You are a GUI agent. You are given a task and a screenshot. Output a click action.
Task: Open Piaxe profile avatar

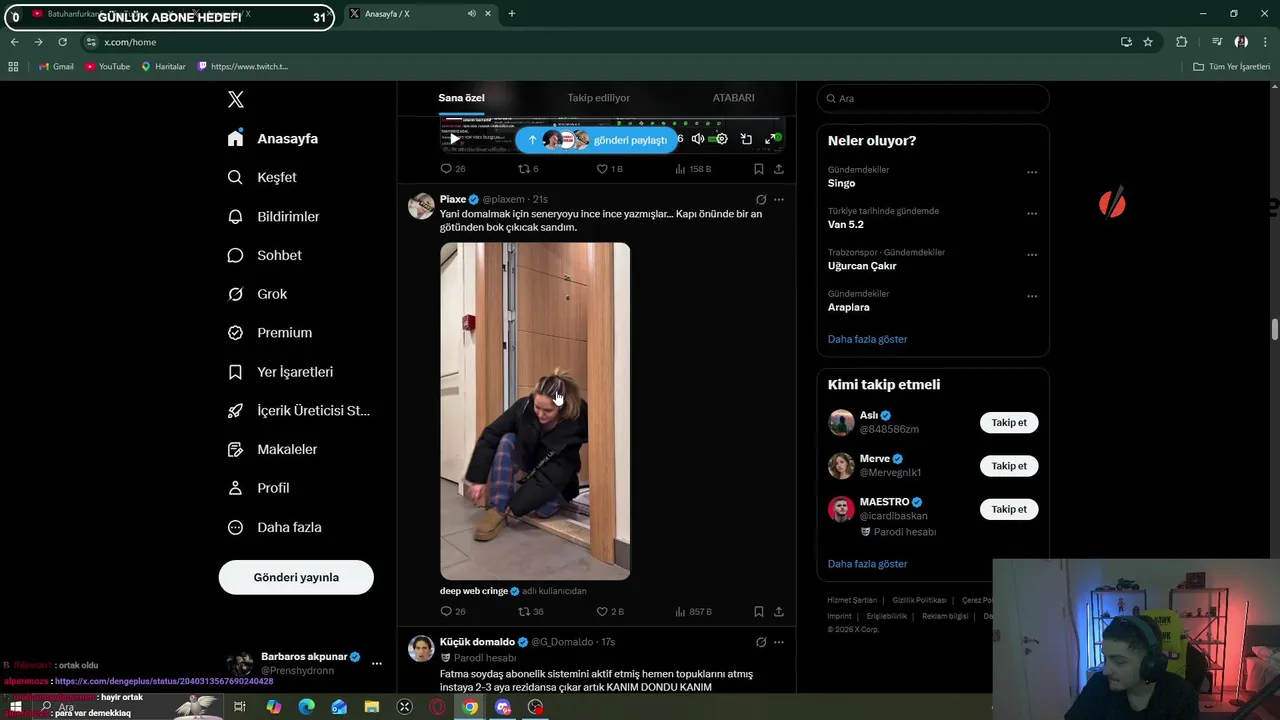pos(421,205)
